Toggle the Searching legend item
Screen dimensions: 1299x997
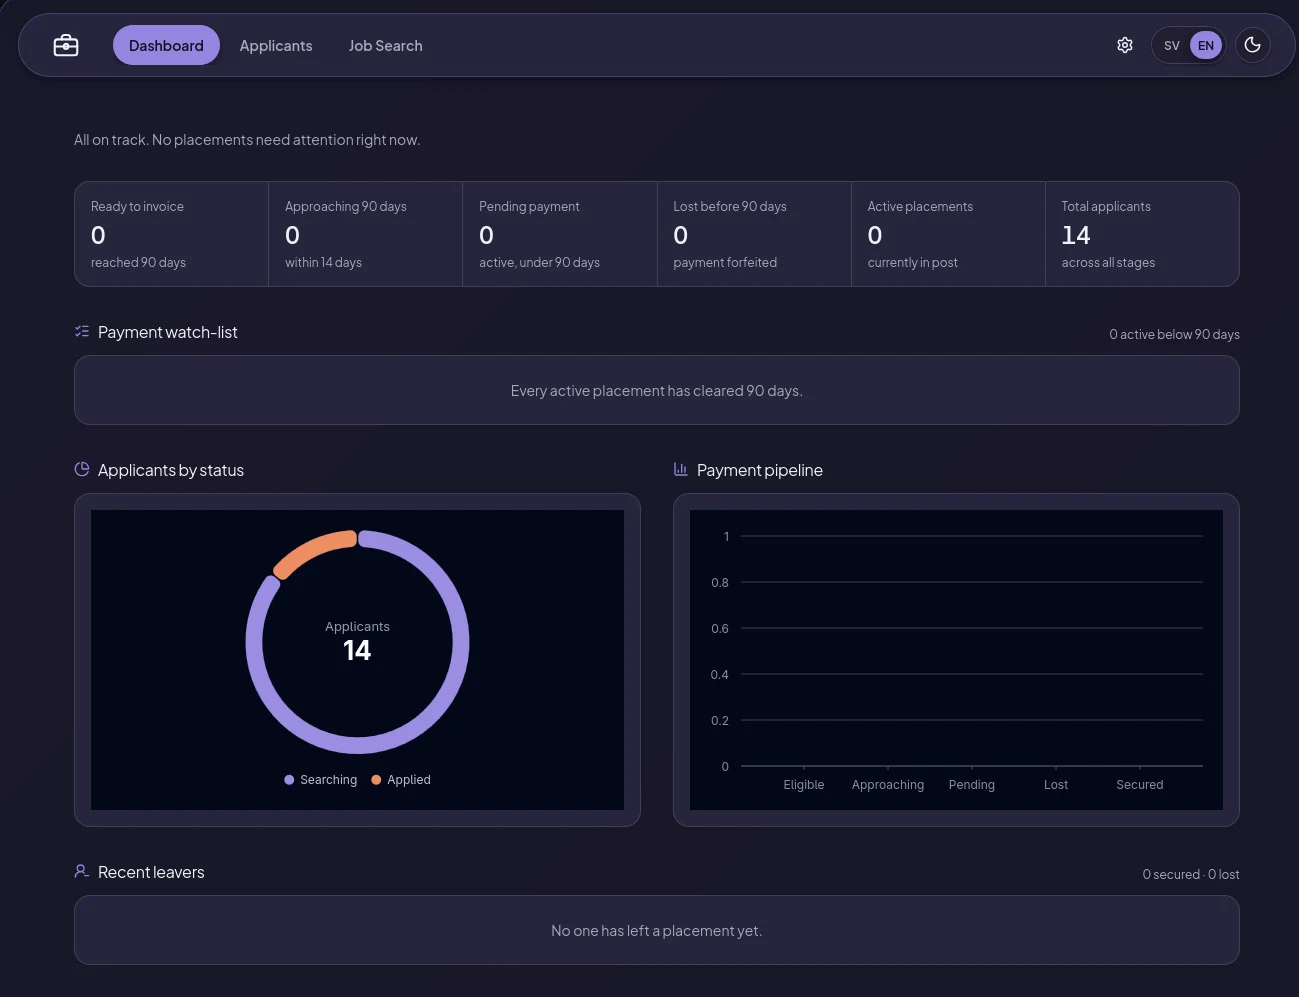click(x=320, y=780)
